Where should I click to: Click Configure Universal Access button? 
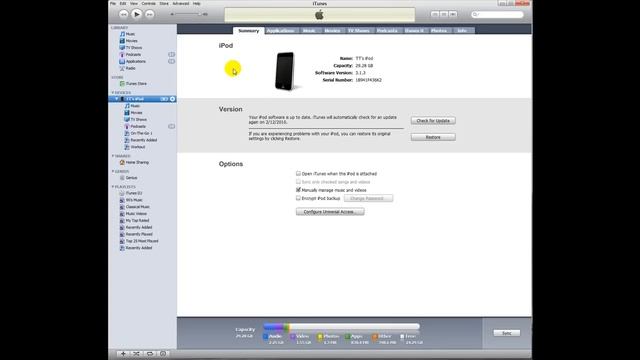[x=330, y=212]
